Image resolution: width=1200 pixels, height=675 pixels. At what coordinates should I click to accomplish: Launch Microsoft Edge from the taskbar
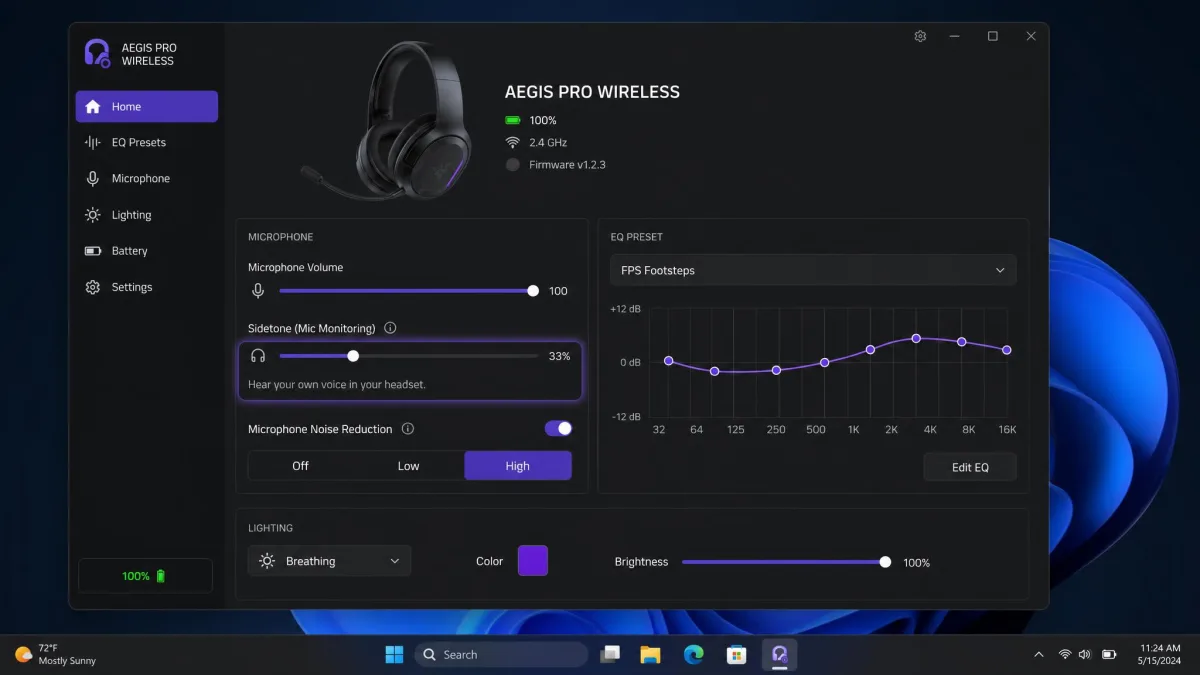[693, 654]
